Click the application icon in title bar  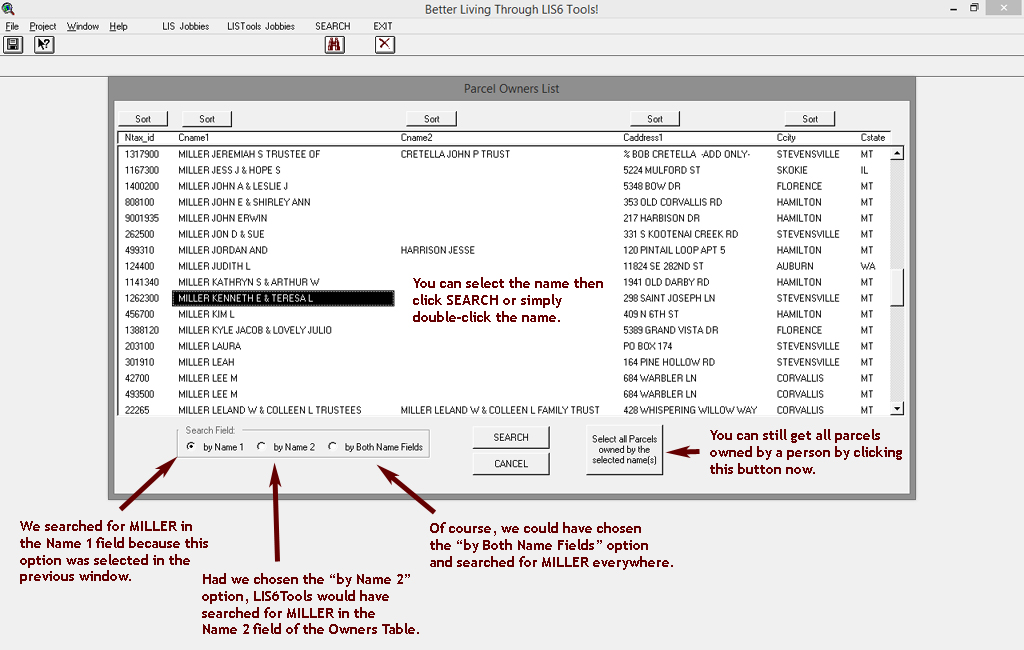pos(8,8)
